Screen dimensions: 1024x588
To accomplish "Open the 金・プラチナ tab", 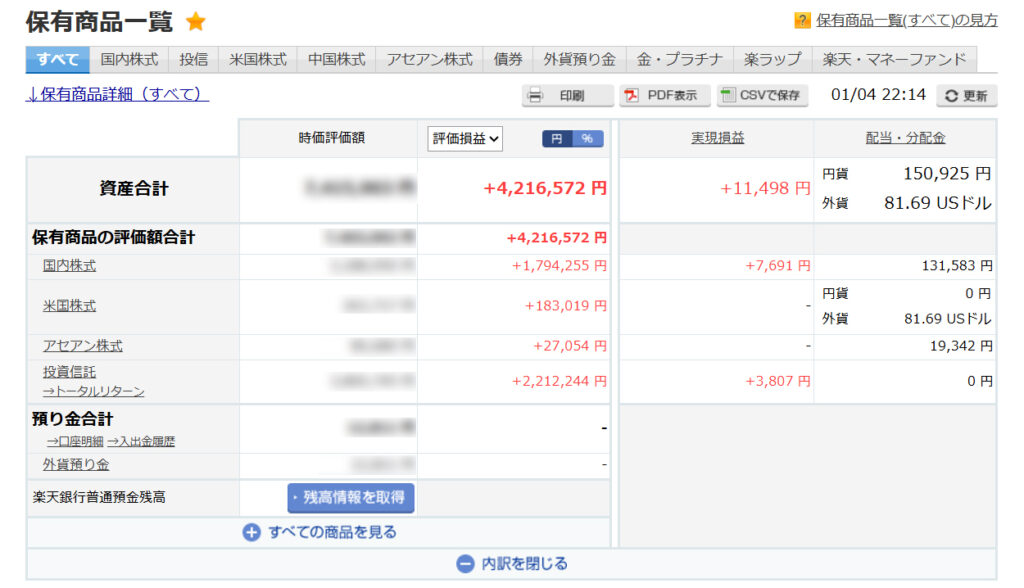I will coord(679,60).
